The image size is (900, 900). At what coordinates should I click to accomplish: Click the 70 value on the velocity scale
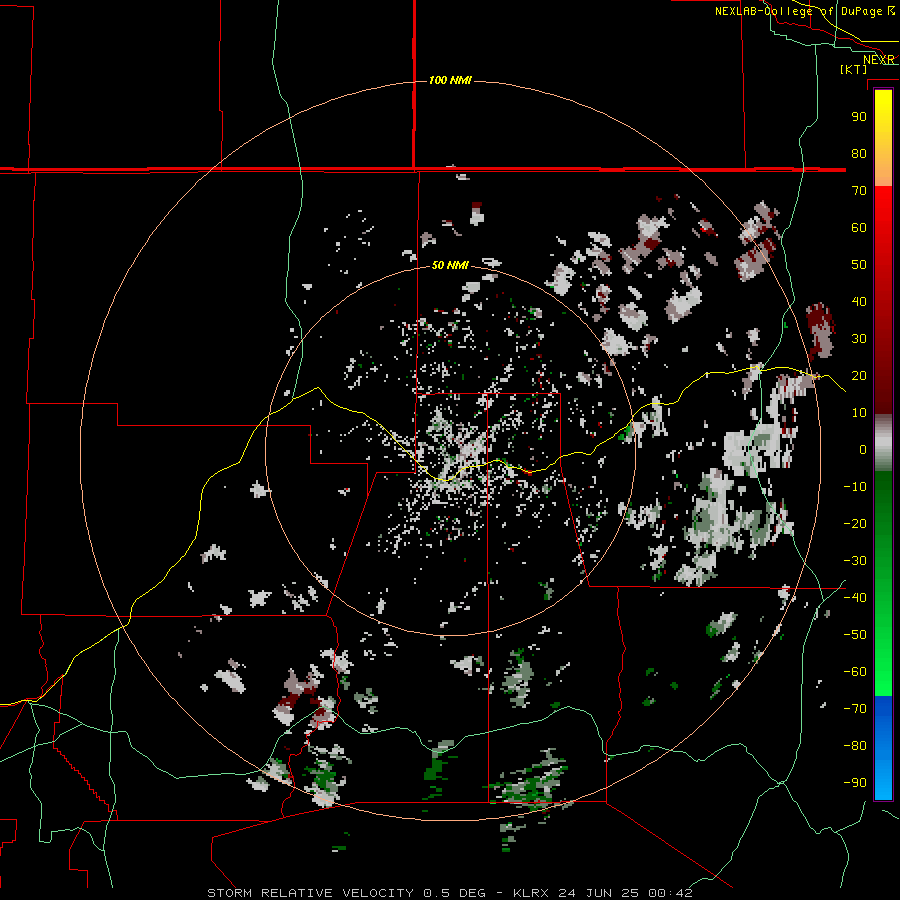859,191
